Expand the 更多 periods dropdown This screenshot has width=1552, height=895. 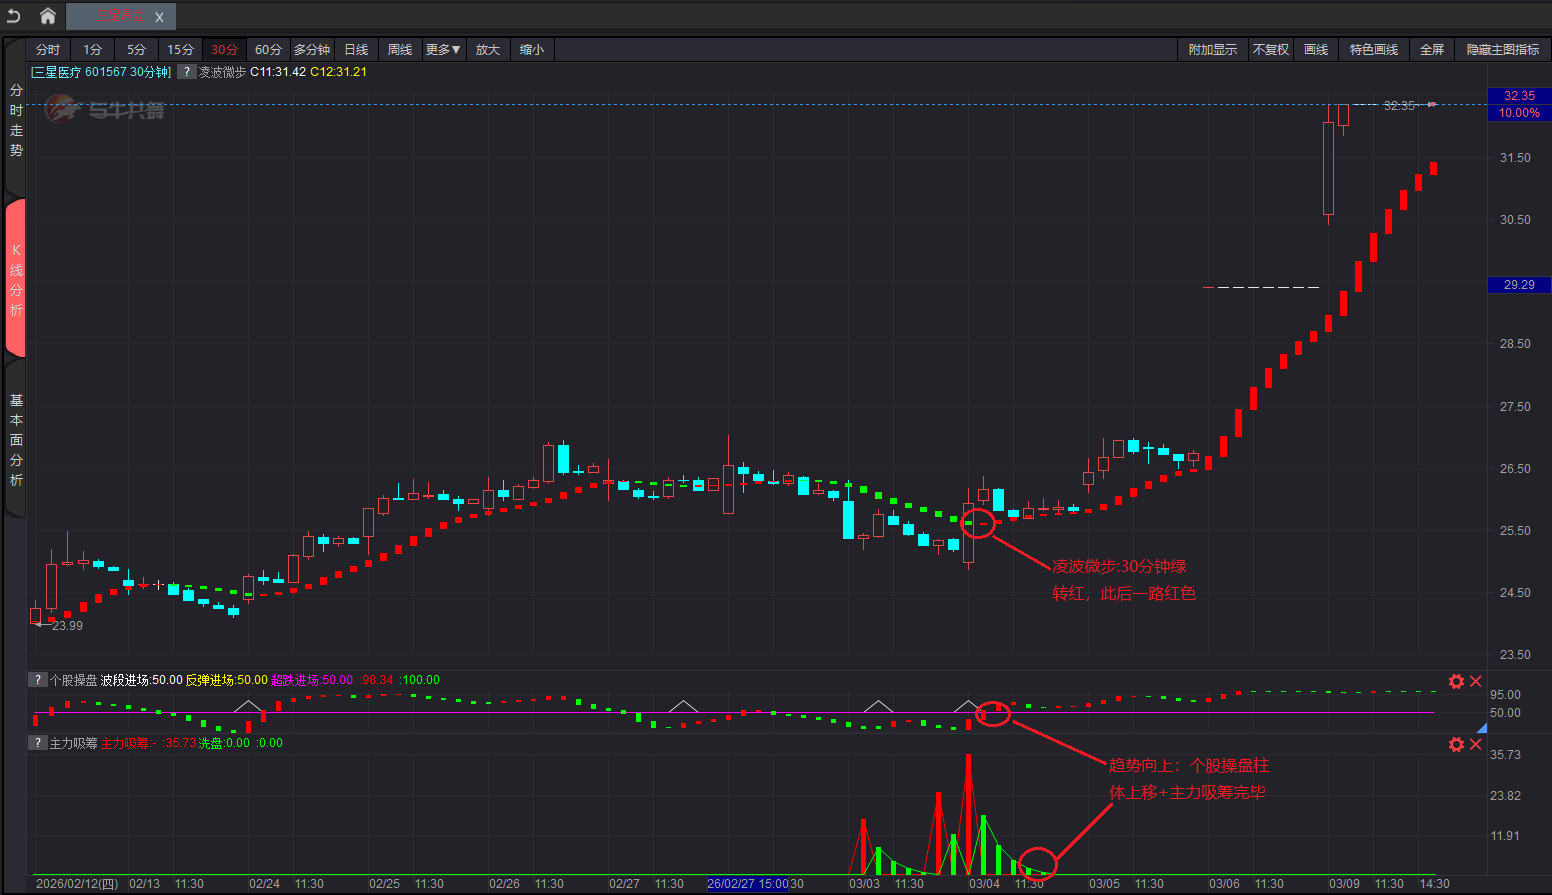coord(443,50)
